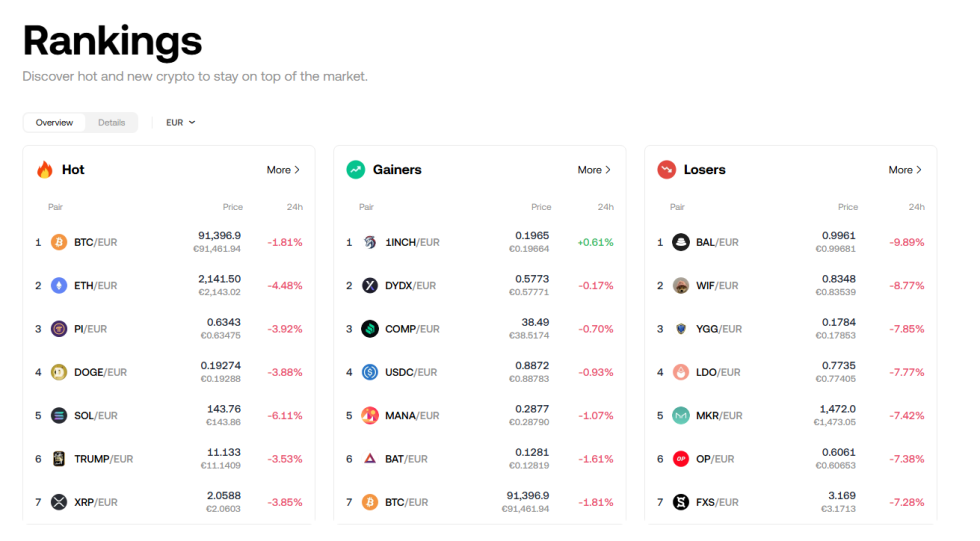Expand More in the Losers section
980x541 pixels.
905,170
